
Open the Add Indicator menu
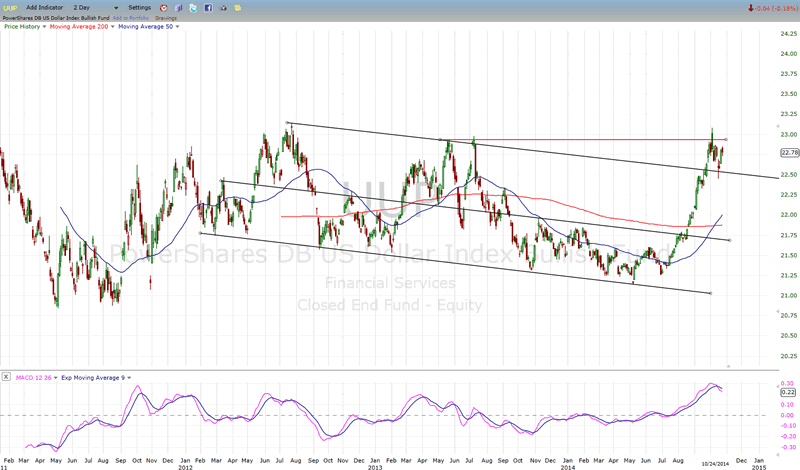(x=46, y=7)
